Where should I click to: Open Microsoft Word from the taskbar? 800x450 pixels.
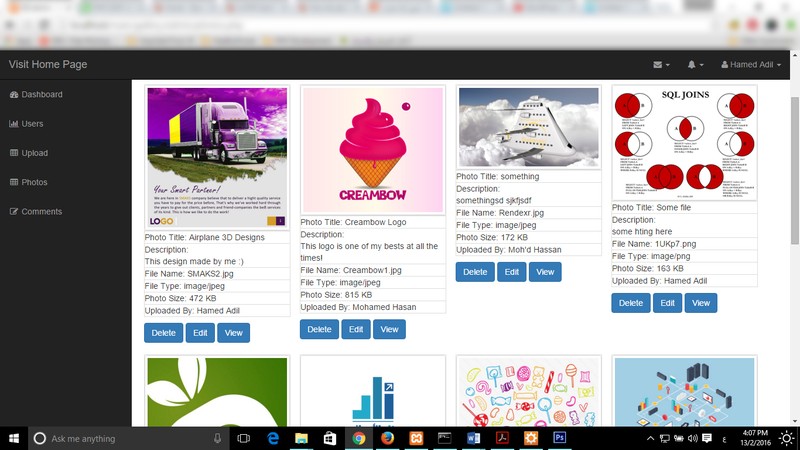point(474,438)
